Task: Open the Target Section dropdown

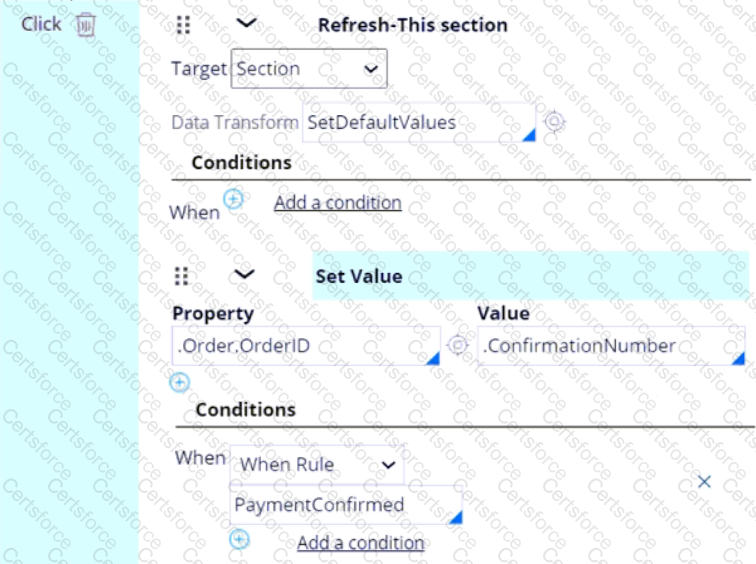Action: [x=309, y=68]
